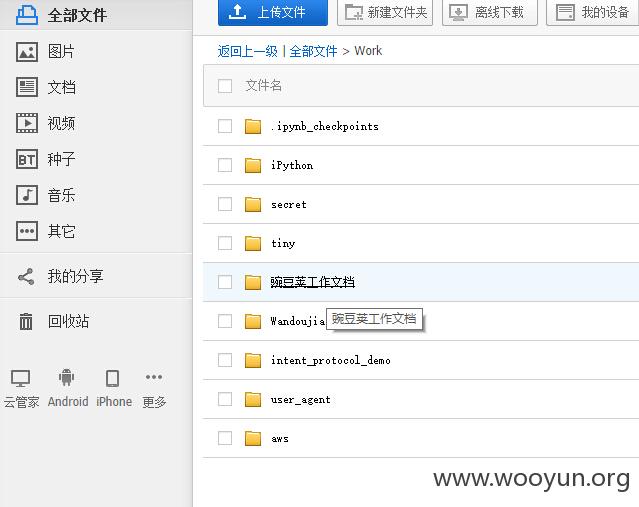This screenshot has width=639, height=507.
Task: Open the user_agent folder name
Action: (x=300, y=400)
